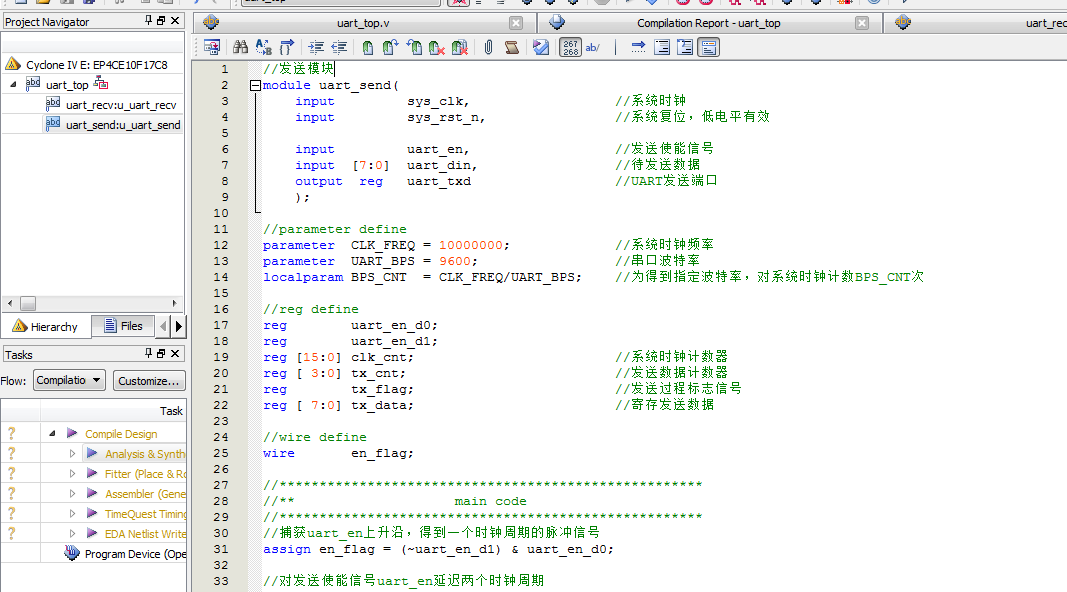Toggle line number display (267/268) button
The image size is (1067, 592).
570,47
